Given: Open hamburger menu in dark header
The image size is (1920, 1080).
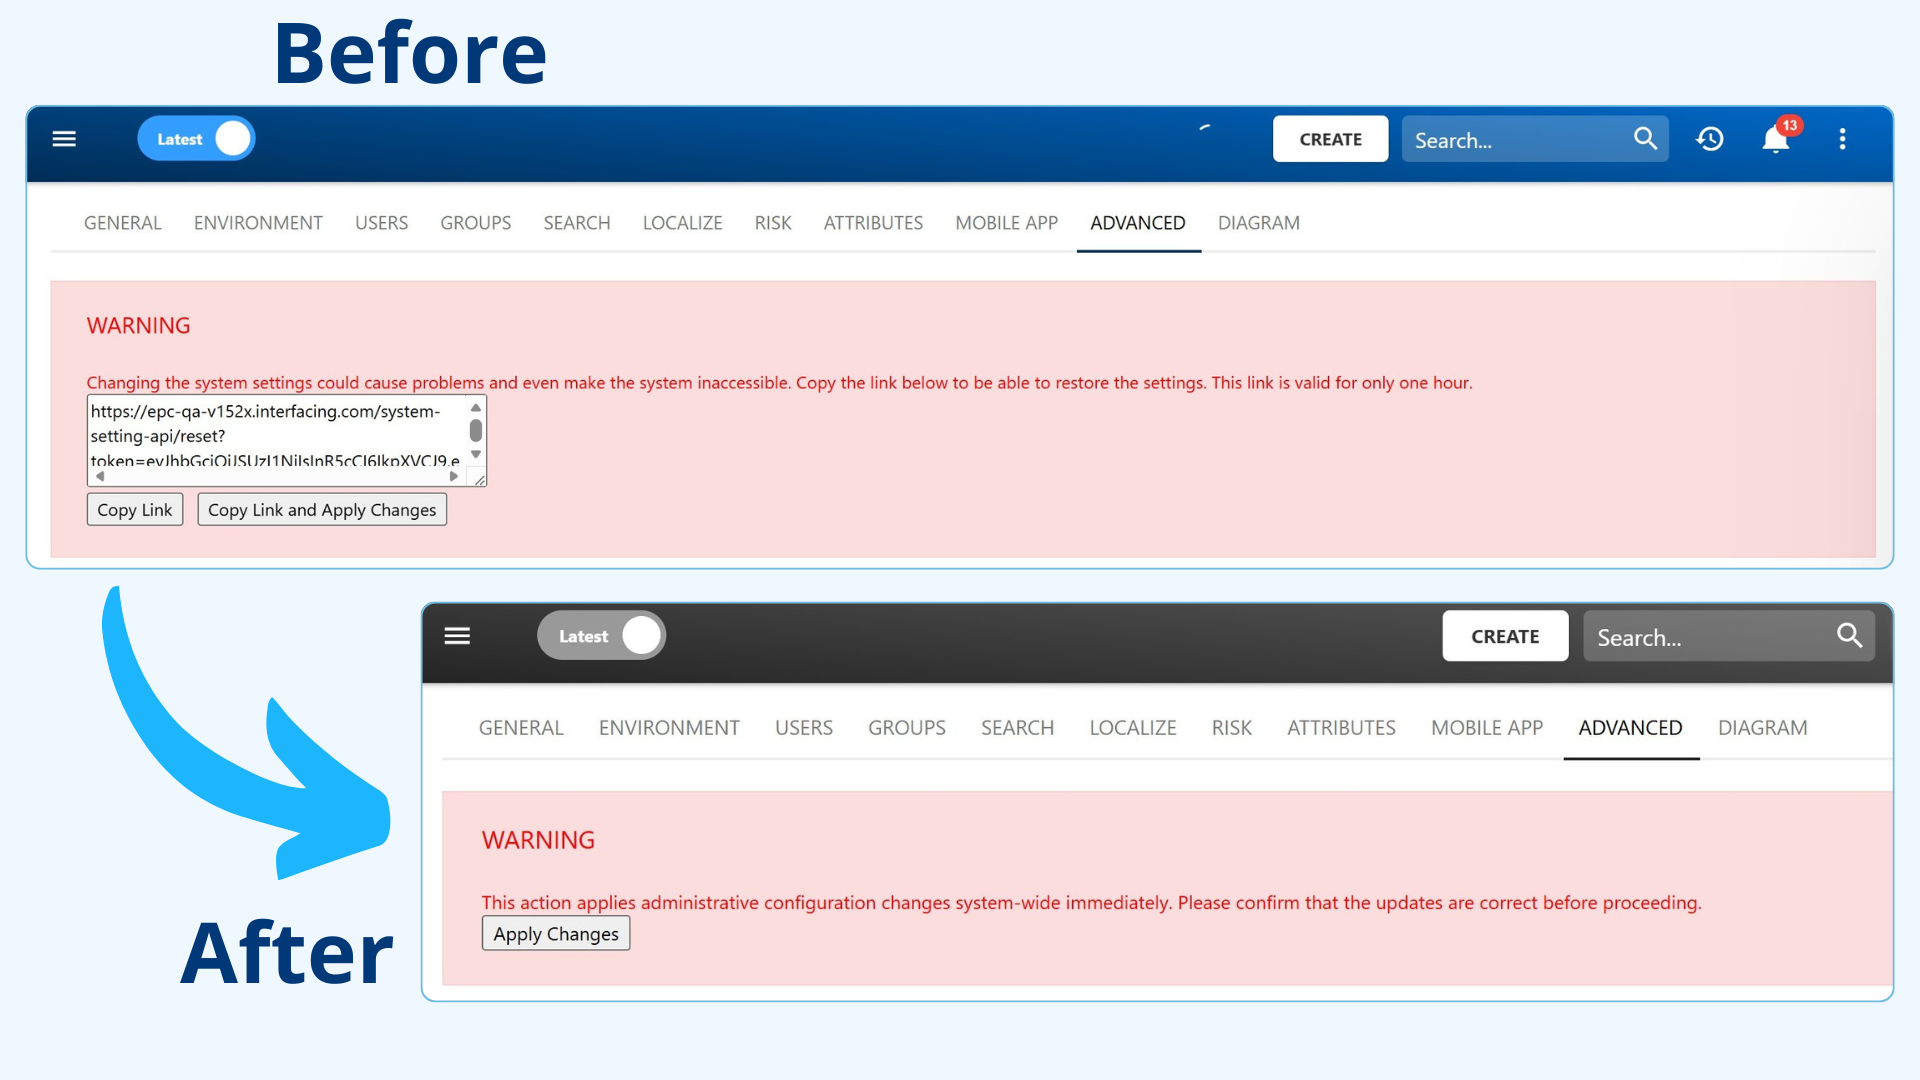Looking at the screenshot, I should pyautogui.click(x=457, y=636).
